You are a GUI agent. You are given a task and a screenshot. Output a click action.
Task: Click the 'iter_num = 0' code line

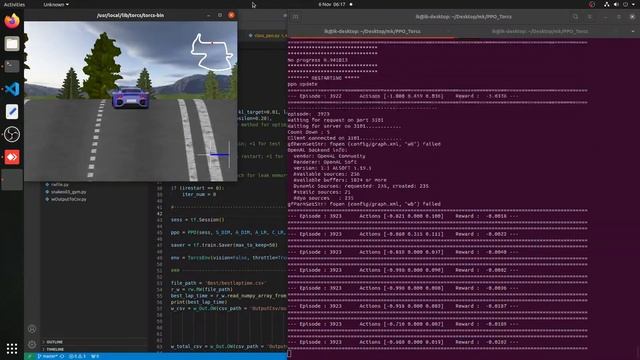(x=199, y=194)
